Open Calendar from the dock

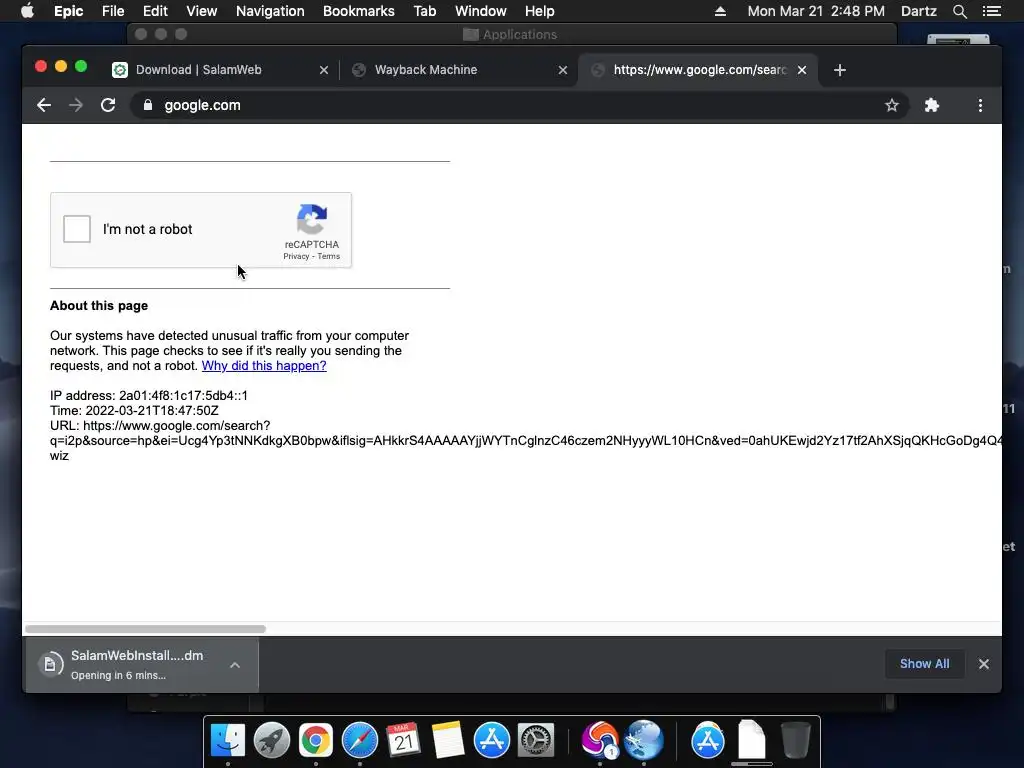(x=404, y=741)
